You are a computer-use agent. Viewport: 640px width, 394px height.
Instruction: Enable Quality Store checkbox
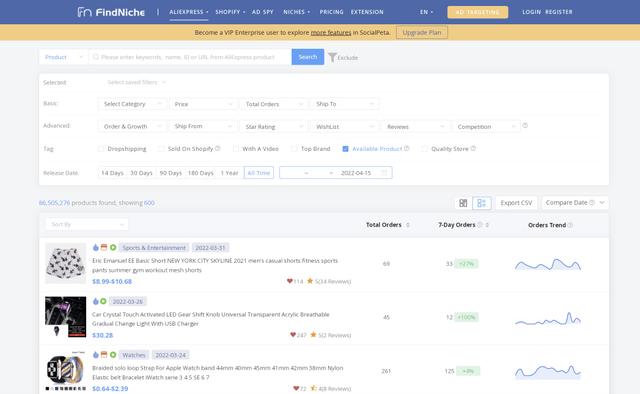(x=424, y=149)
